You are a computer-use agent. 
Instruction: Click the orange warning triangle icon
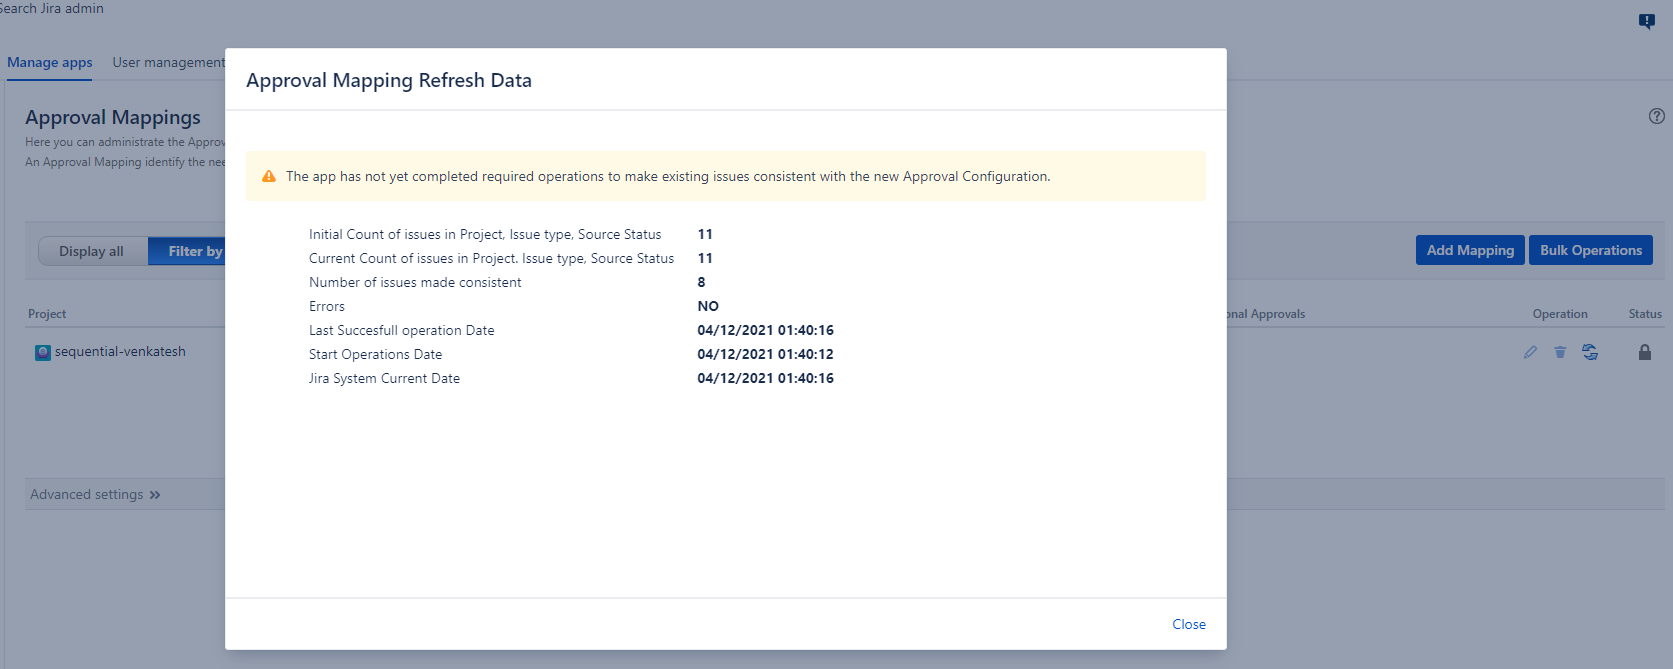tap(269, 176)
